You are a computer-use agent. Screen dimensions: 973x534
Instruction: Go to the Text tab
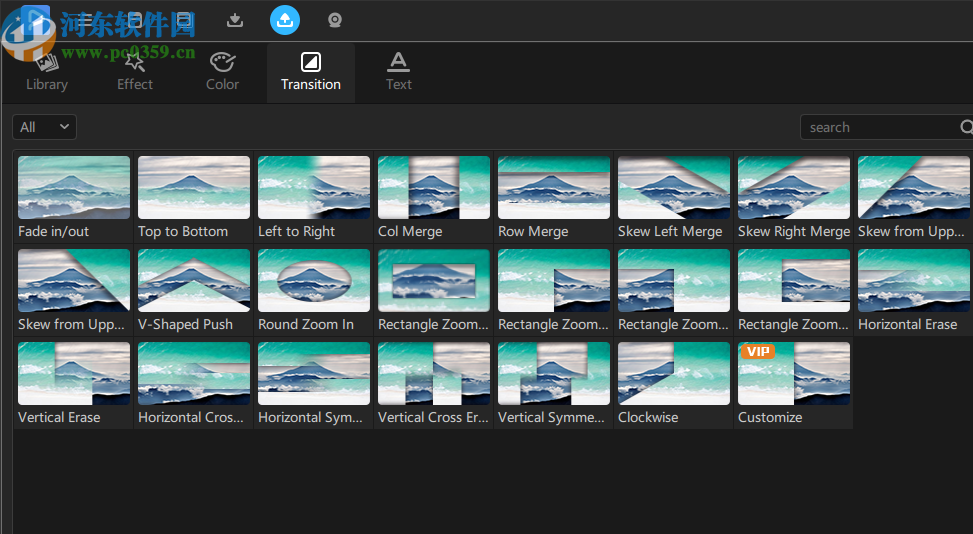399,72
